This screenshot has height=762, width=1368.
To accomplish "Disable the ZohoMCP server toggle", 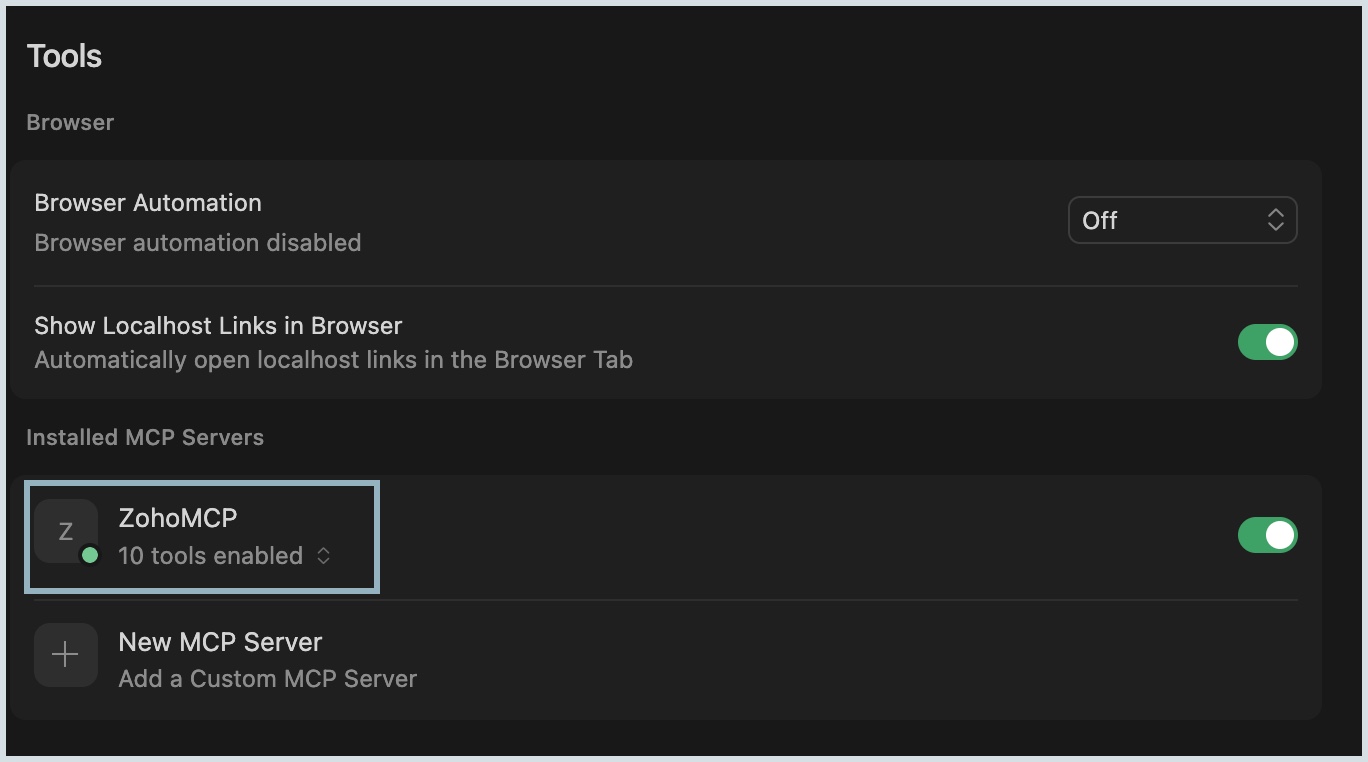I will (x=1267, y=535).
